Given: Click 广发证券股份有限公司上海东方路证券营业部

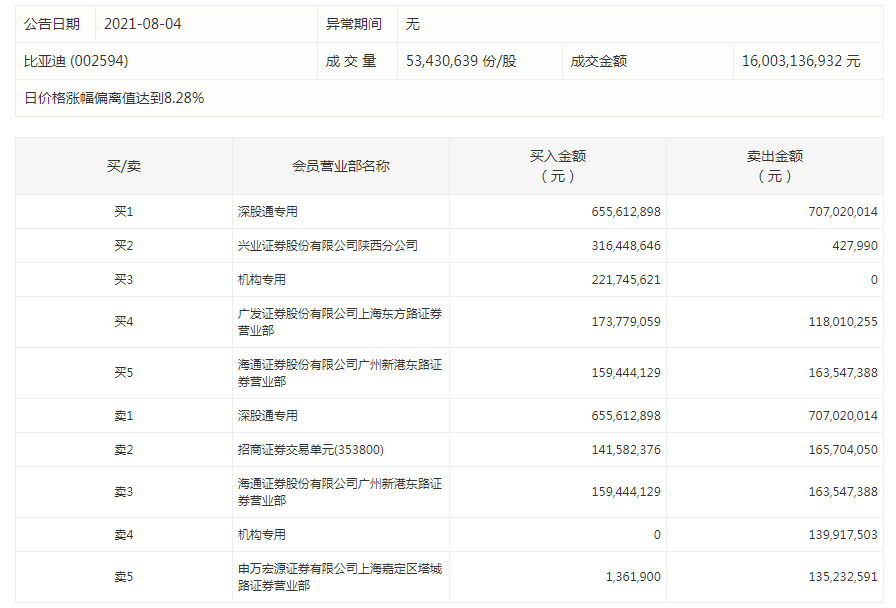Looking at the screenshot, I should click(339, 322).
